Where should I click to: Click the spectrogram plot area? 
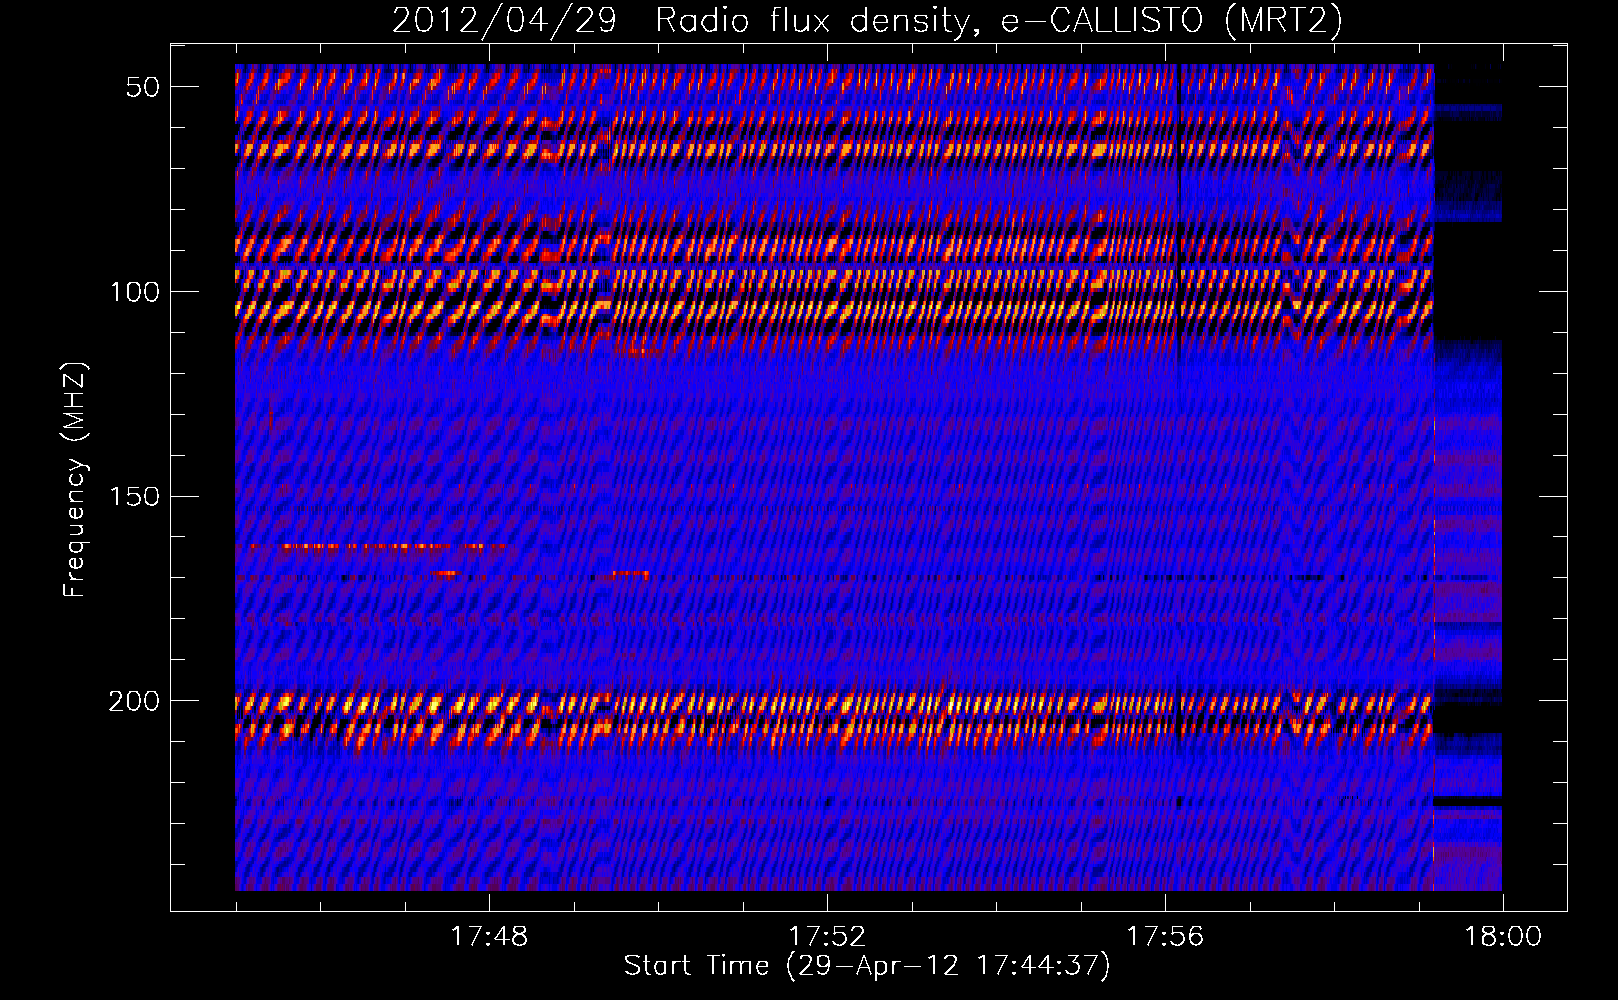(868, 477)
